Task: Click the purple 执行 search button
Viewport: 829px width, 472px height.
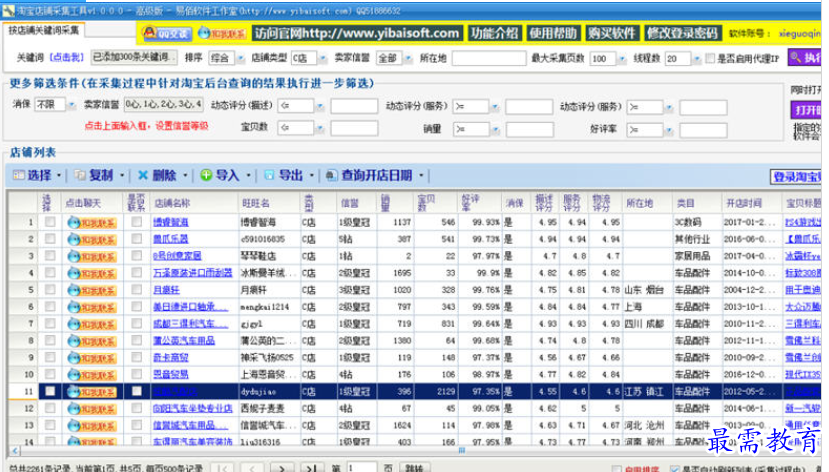Action: tap(805, 58)
